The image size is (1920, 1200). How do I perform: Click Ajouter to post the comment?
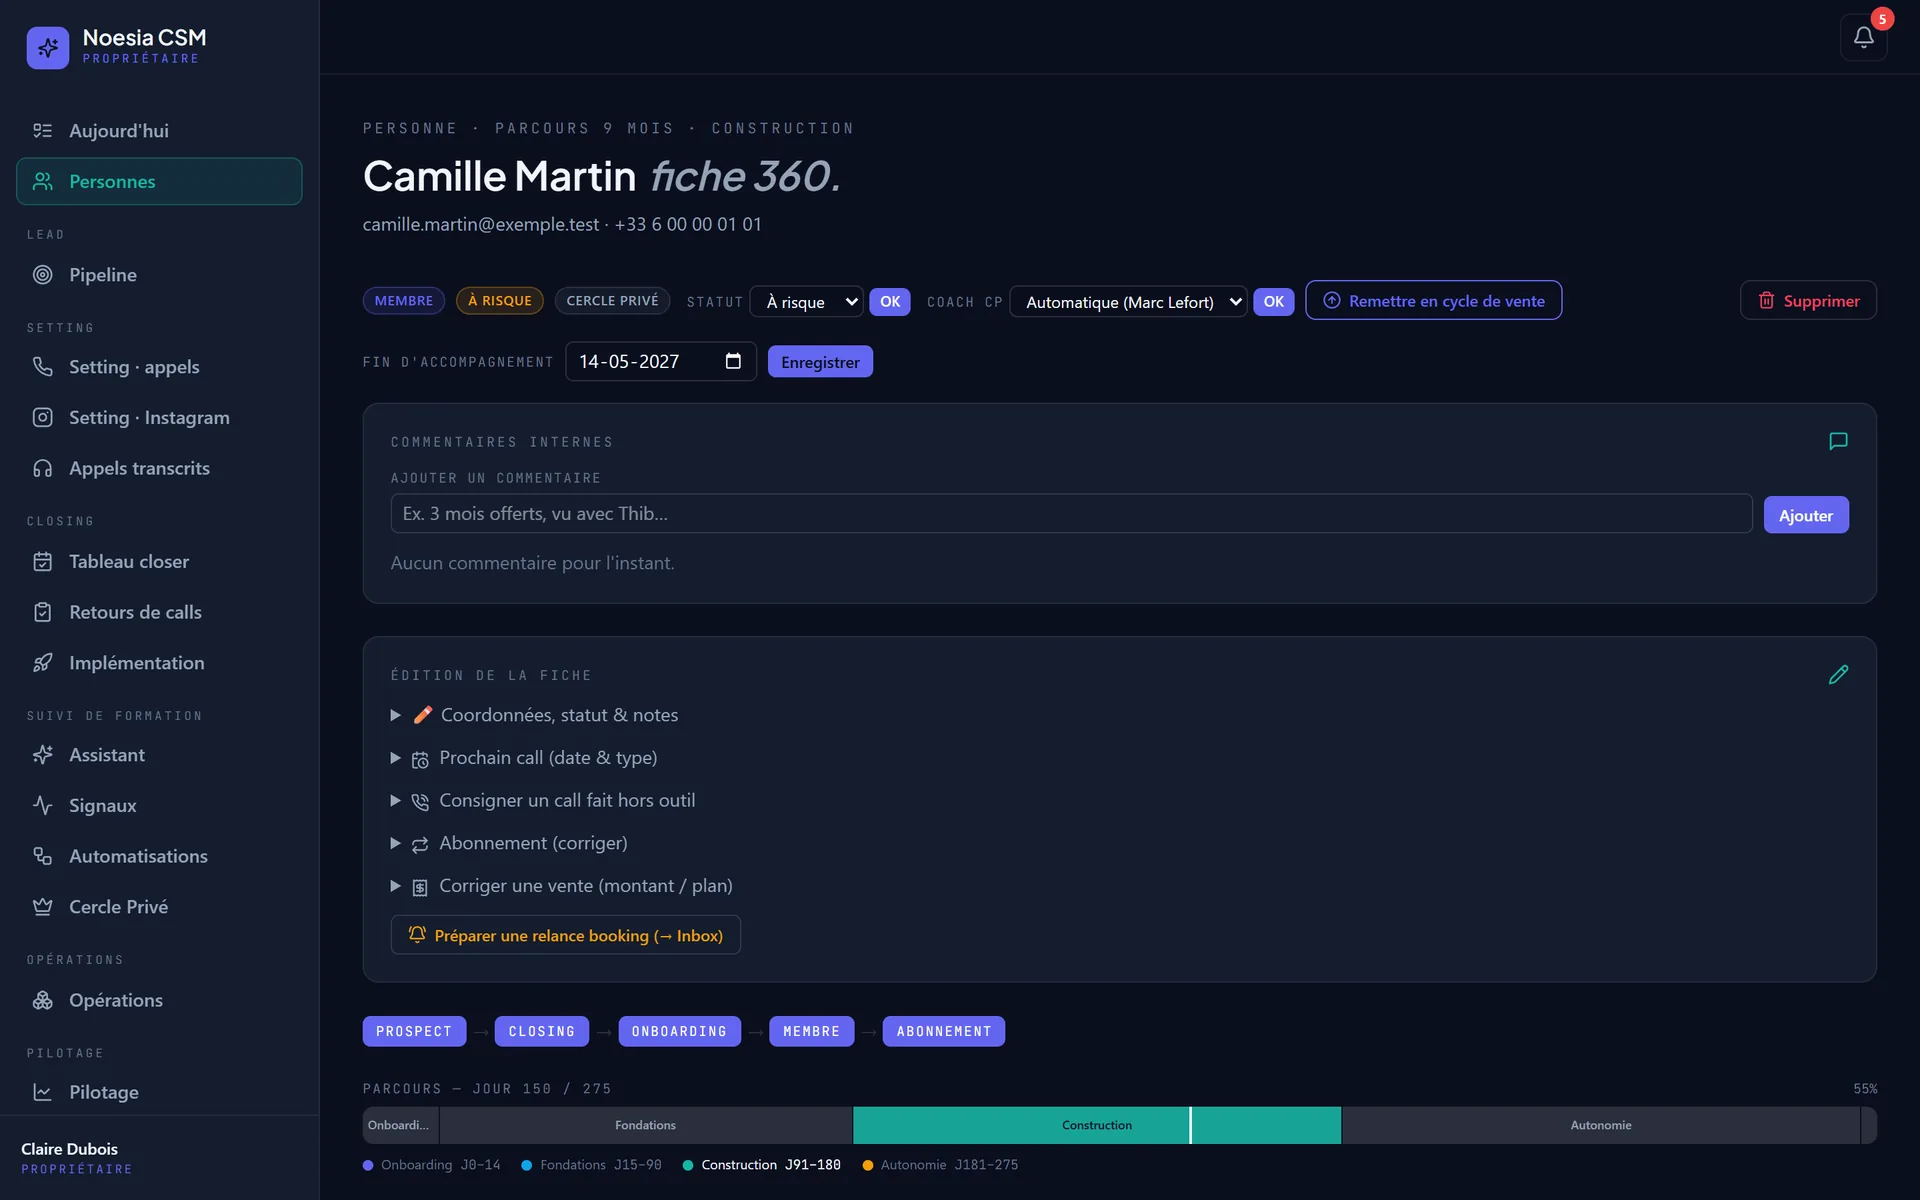[1805, 515]
